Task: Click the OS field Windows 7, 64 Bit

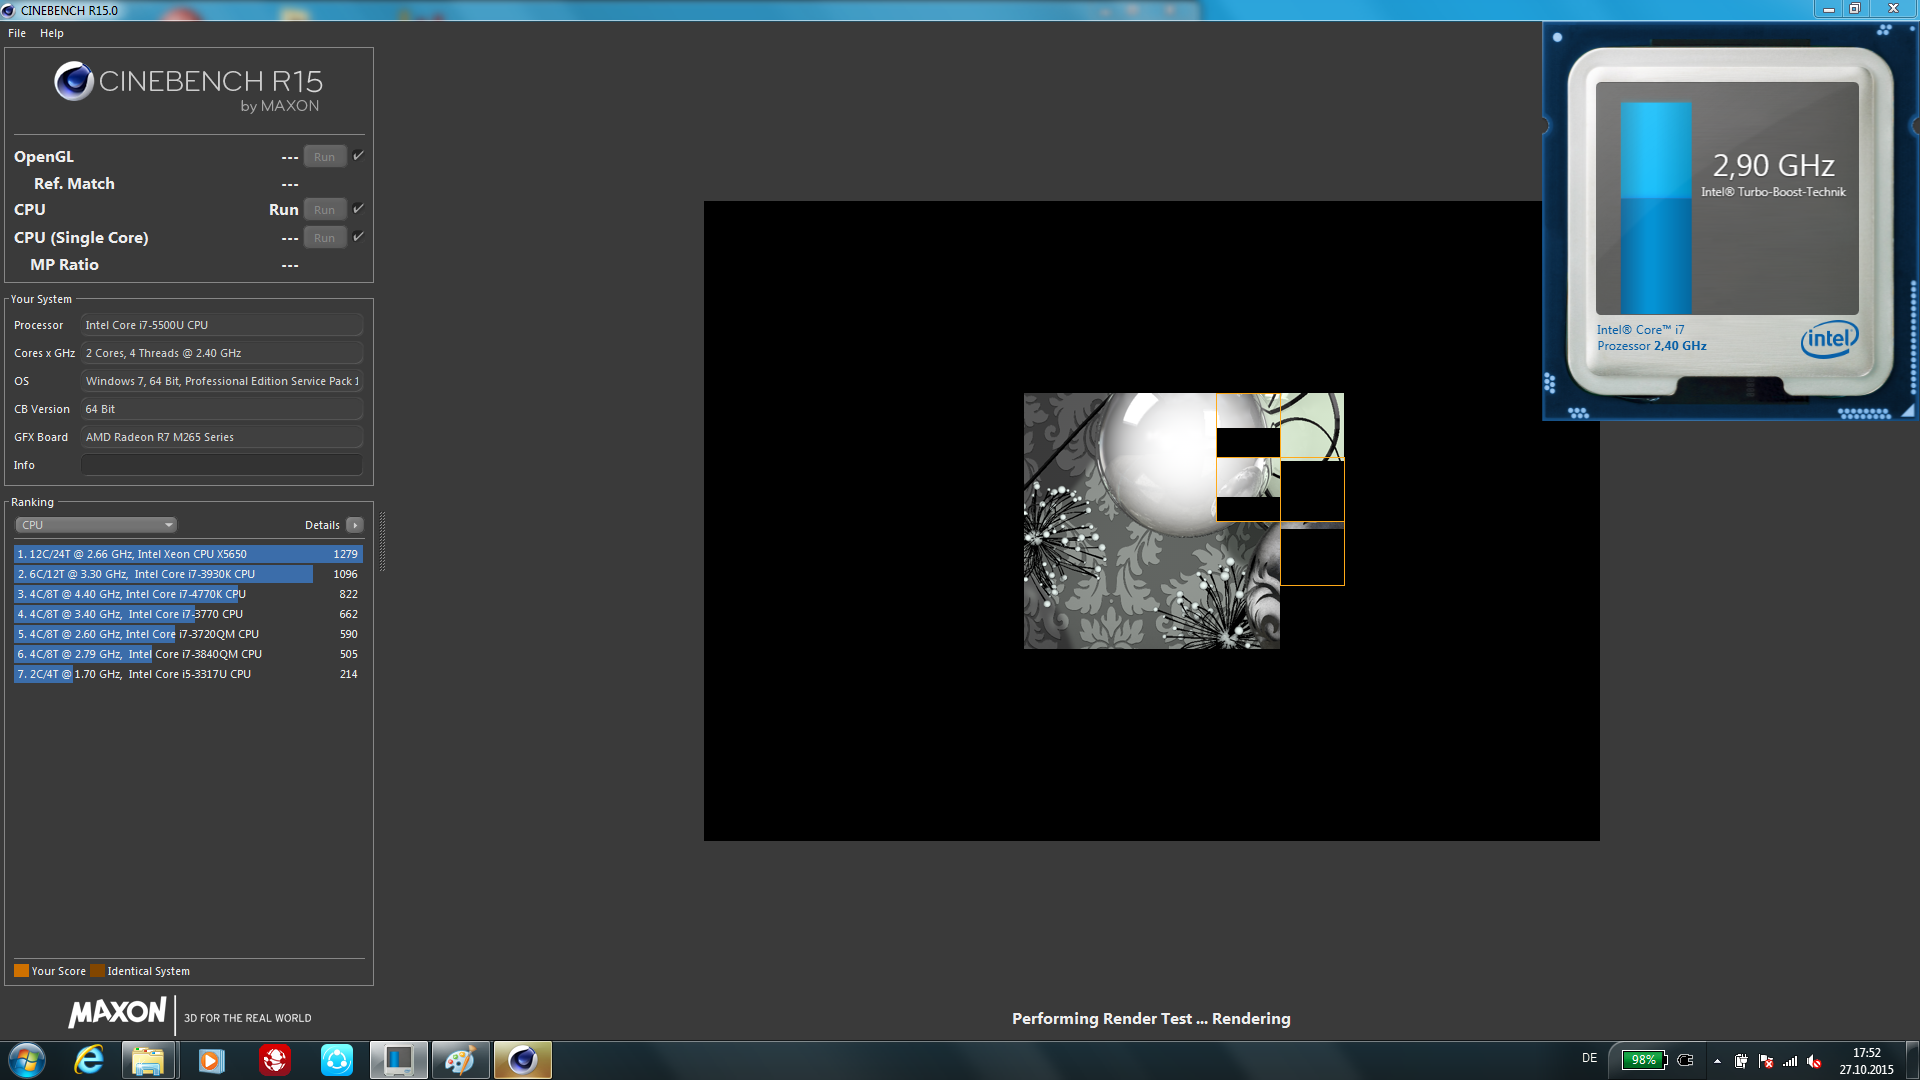Action: (x=222, y=381)
